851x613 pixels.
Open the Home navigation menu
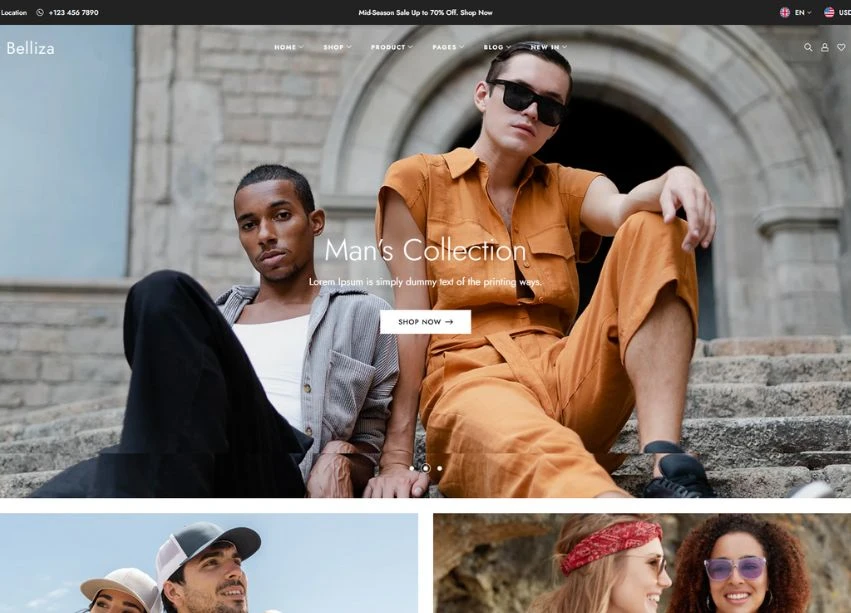[289, 47]
